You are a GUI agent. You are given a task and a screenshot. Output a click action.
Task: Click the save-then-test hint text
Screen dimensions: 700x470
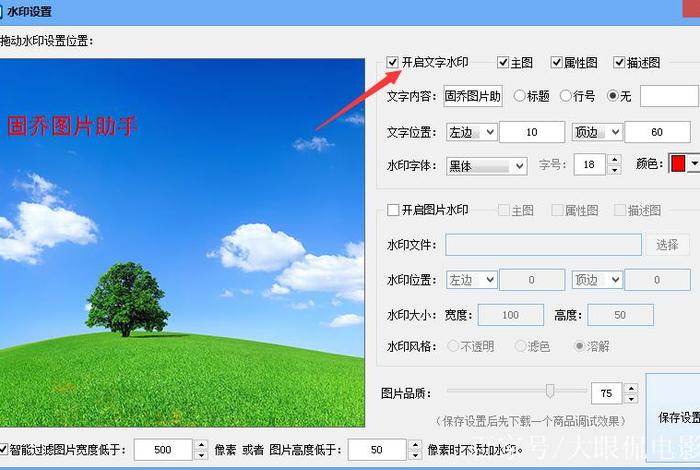pos(530,420)
